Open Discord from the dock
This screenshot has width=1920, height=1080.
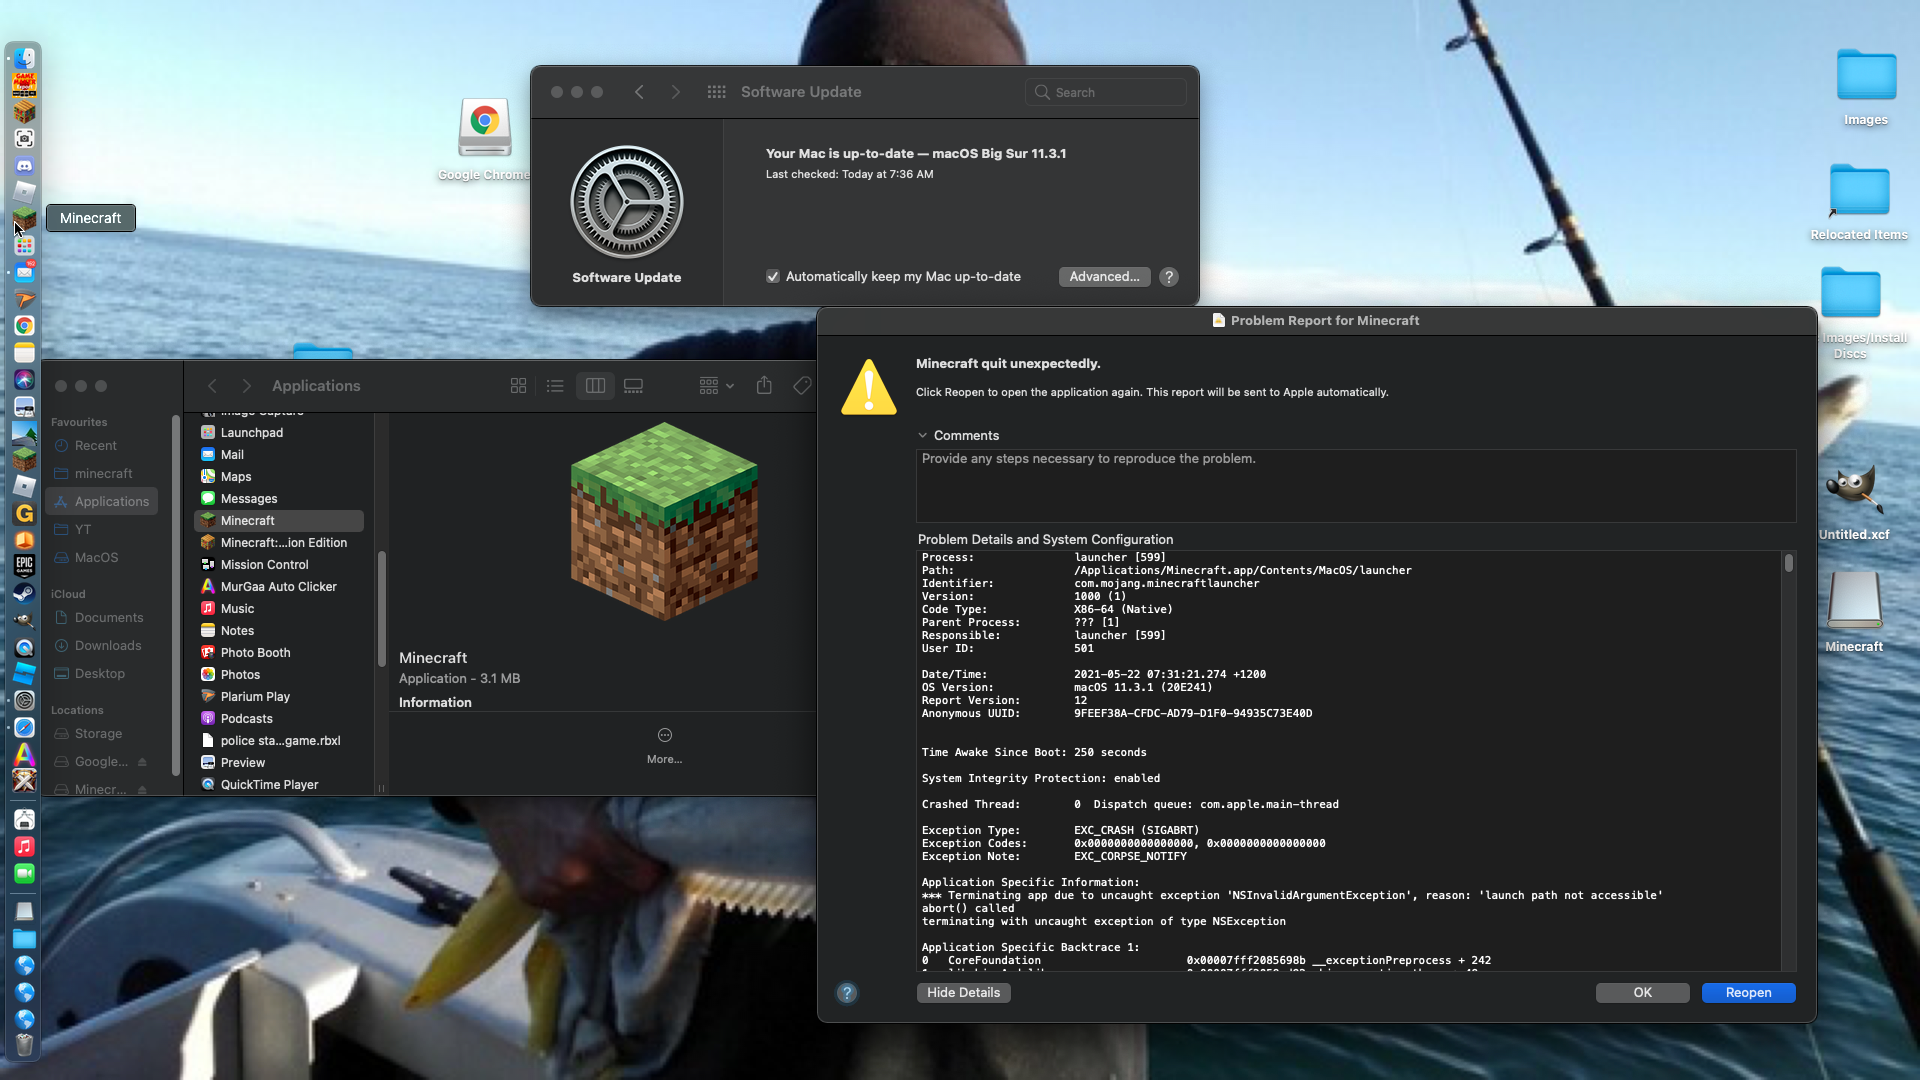point(24,166)
